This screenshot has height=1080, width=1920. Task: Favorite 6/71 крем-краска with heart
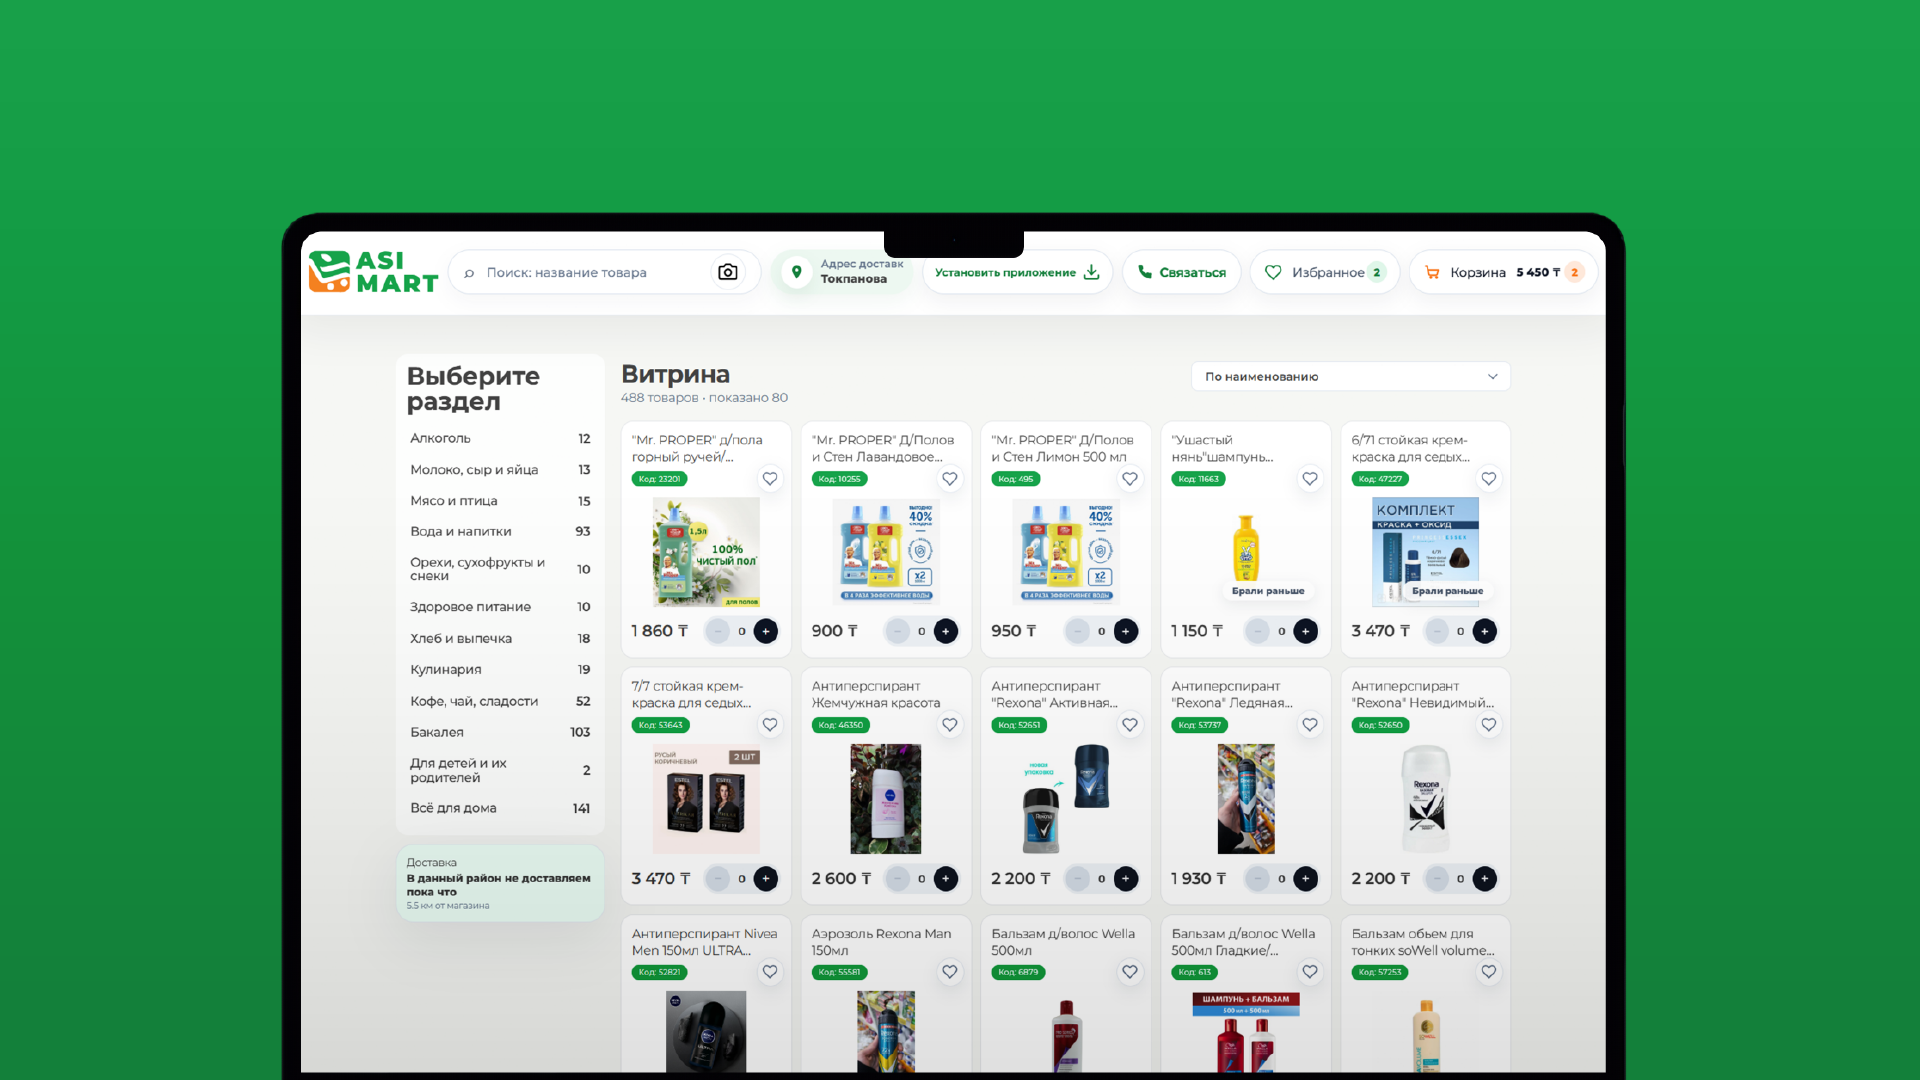click(x=1489, y=479)
